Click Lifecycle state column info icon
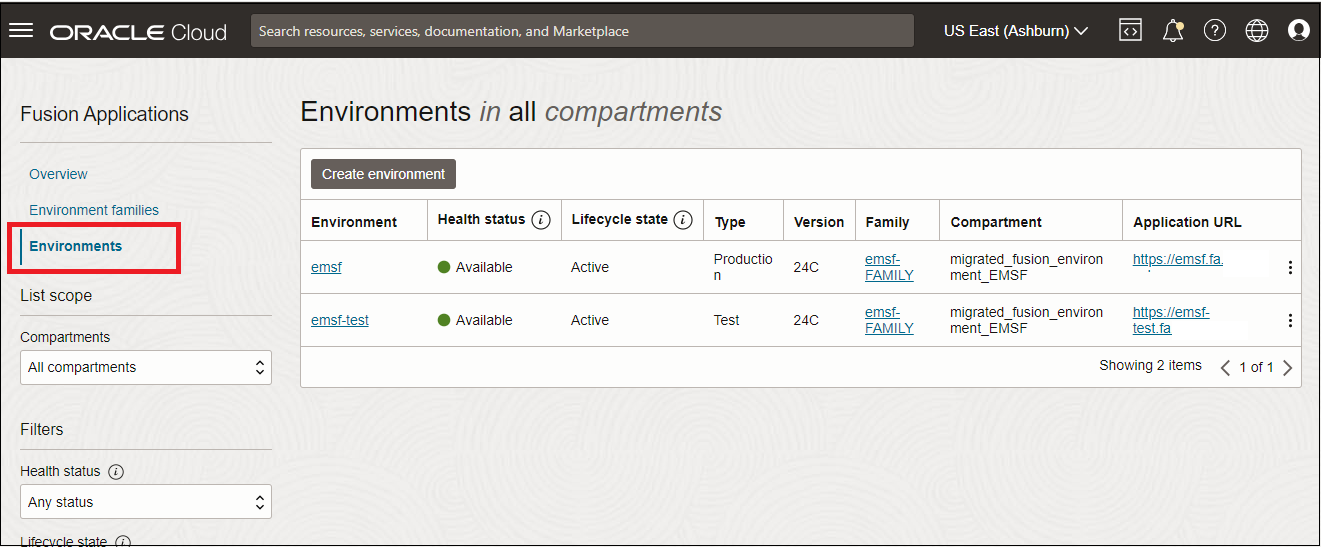 pos(684,220)
